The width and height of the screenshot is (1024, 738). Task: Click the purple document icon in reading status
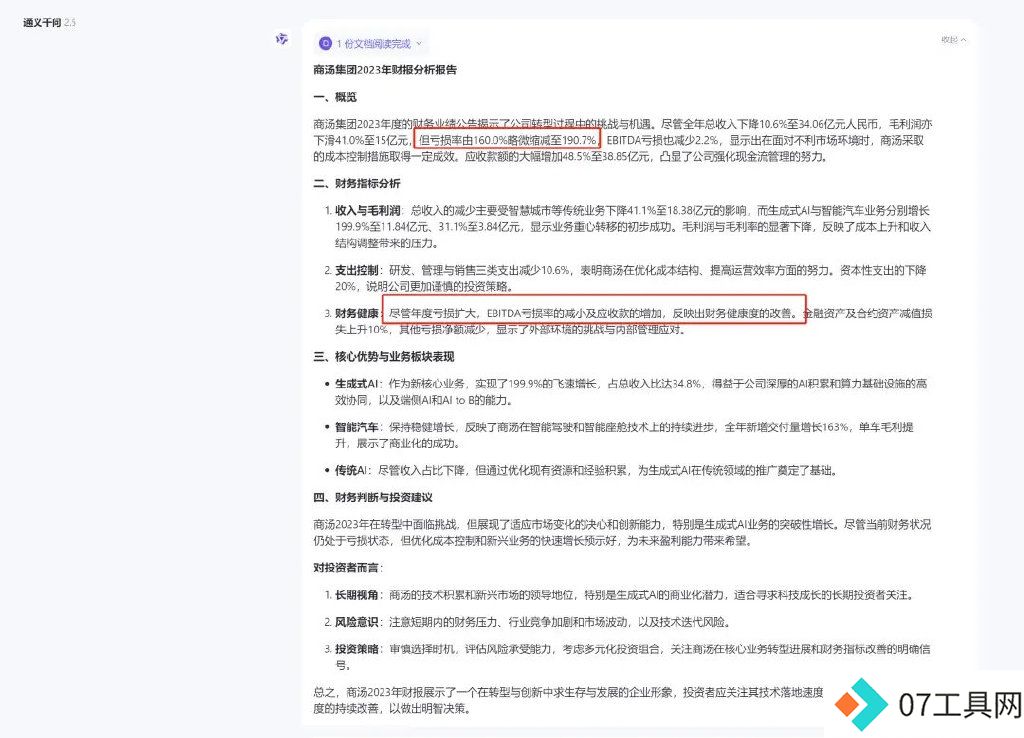[x=325, y=44]
